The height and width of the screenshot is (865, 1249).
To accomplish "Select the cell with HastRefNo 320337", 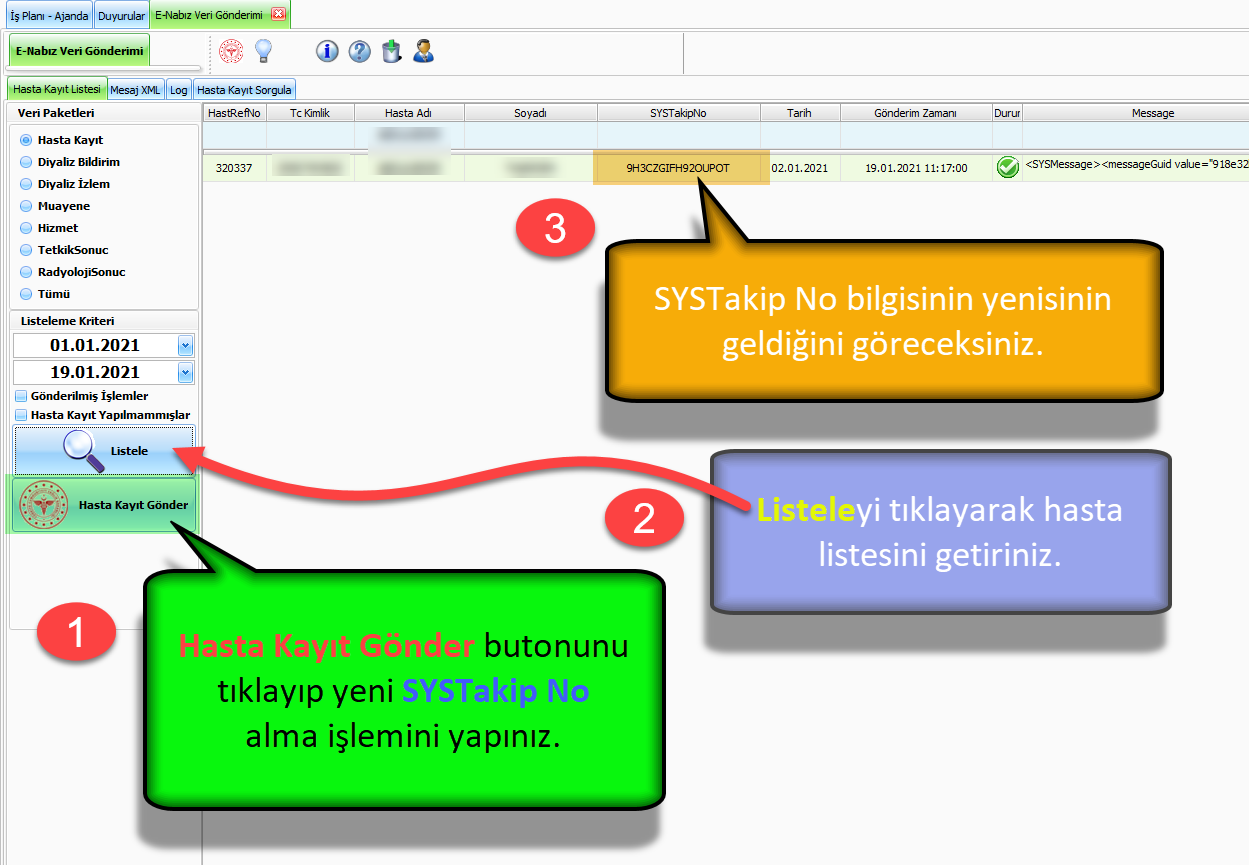I will 234,168.
